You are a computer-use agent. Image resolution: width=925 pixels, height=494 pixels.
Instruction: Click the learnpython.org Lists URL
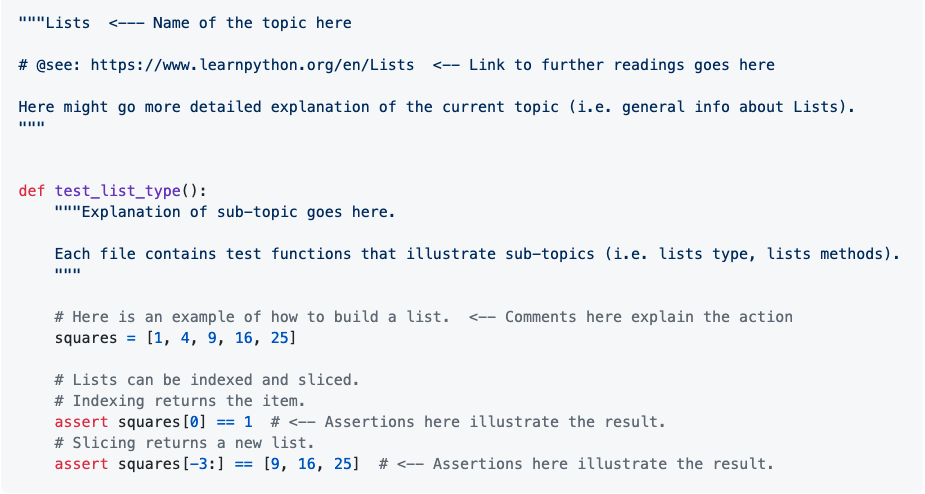pyautogui.click(x=252, y=65)
